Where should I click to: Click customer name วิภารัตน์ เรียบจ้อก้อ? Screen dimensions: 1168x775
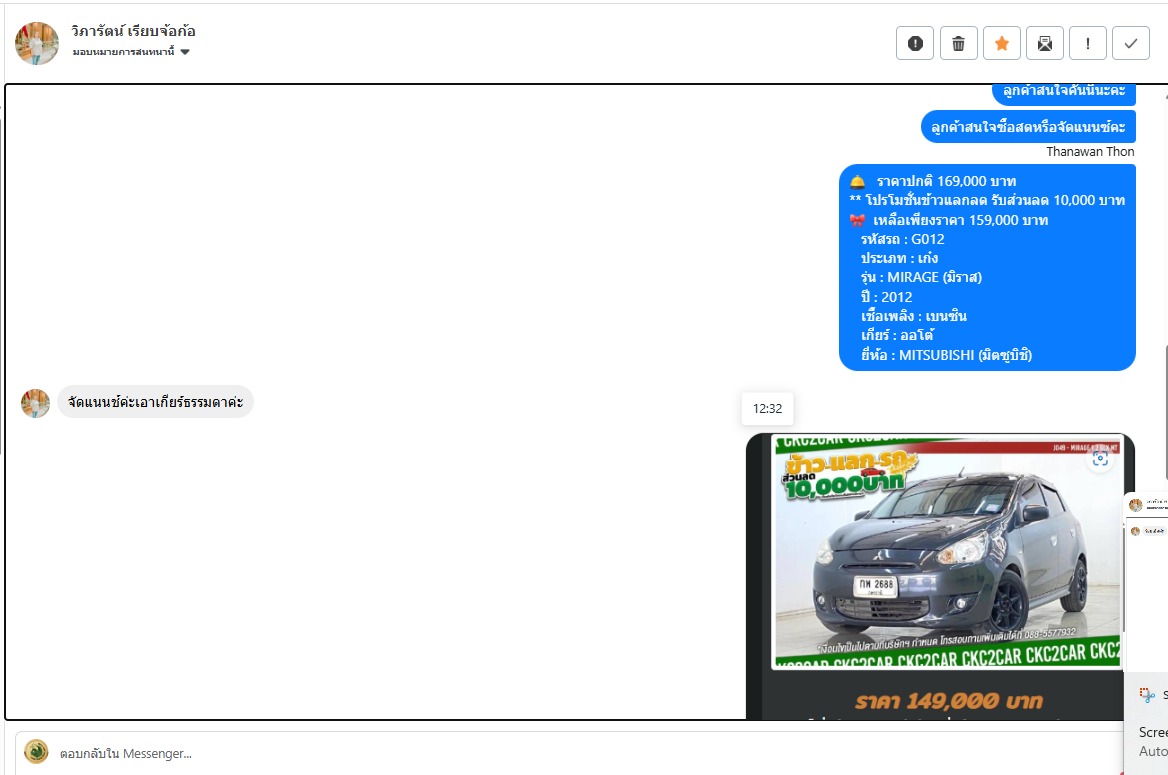(133, 31)
